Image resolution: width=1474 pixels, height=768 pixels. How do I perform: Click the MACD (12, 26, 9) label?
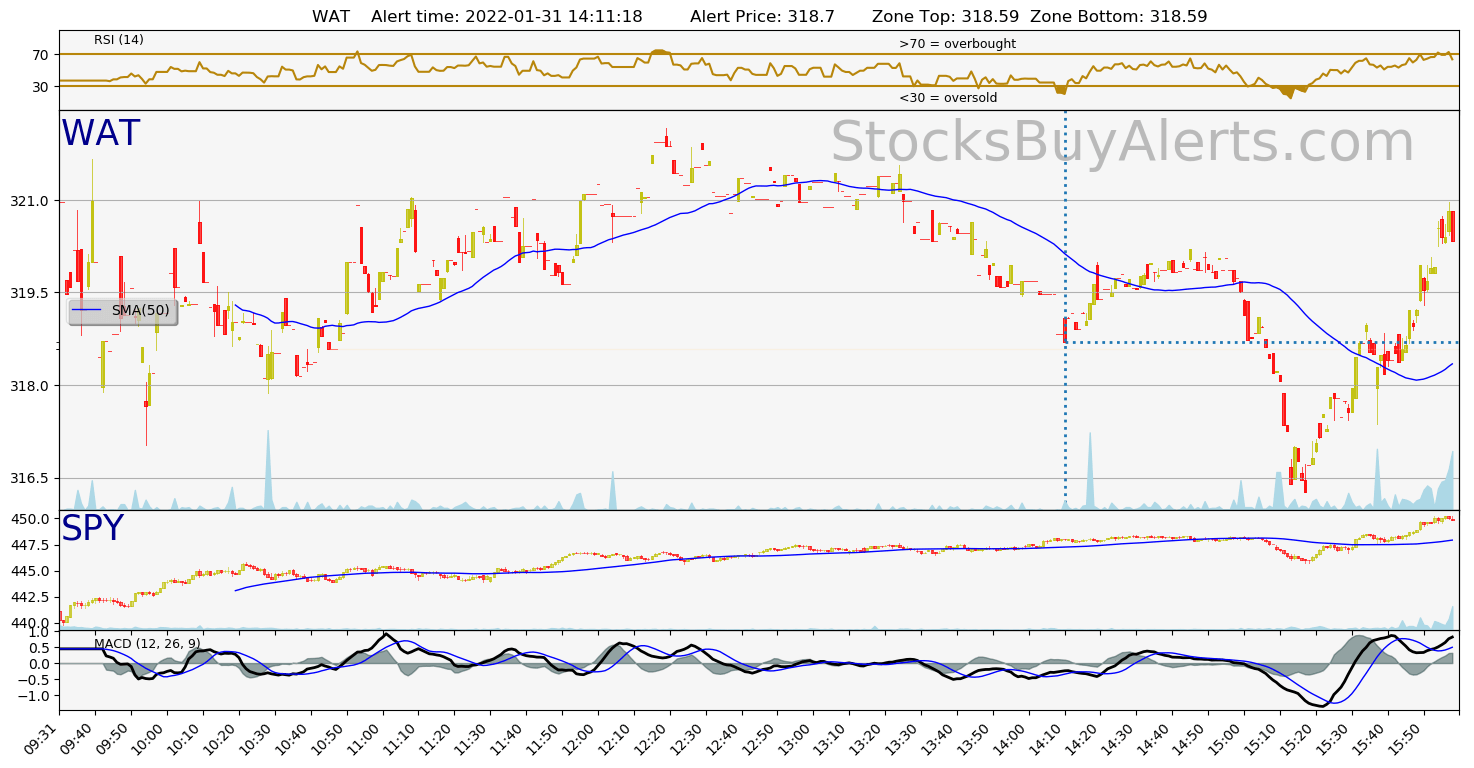147,643
